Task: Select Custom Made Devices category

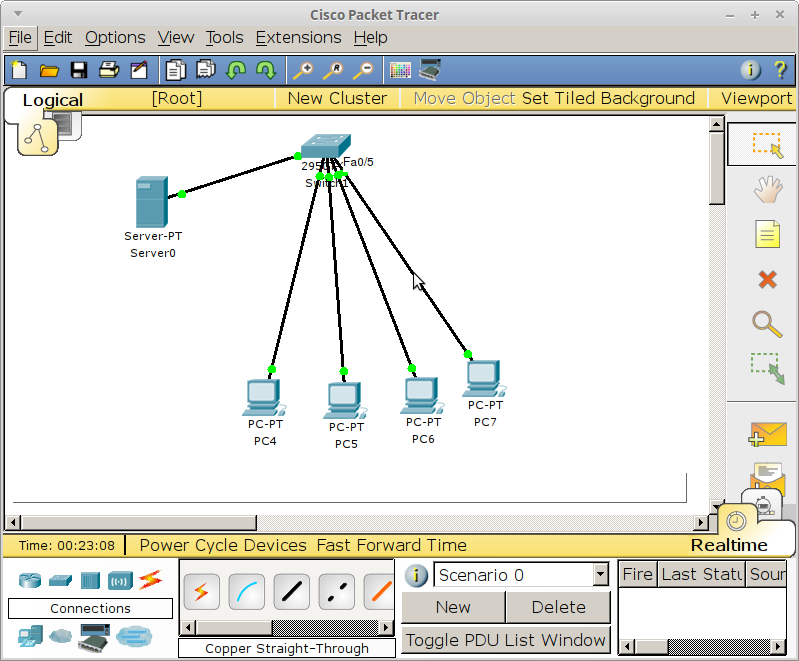Action: pos(94,637)
